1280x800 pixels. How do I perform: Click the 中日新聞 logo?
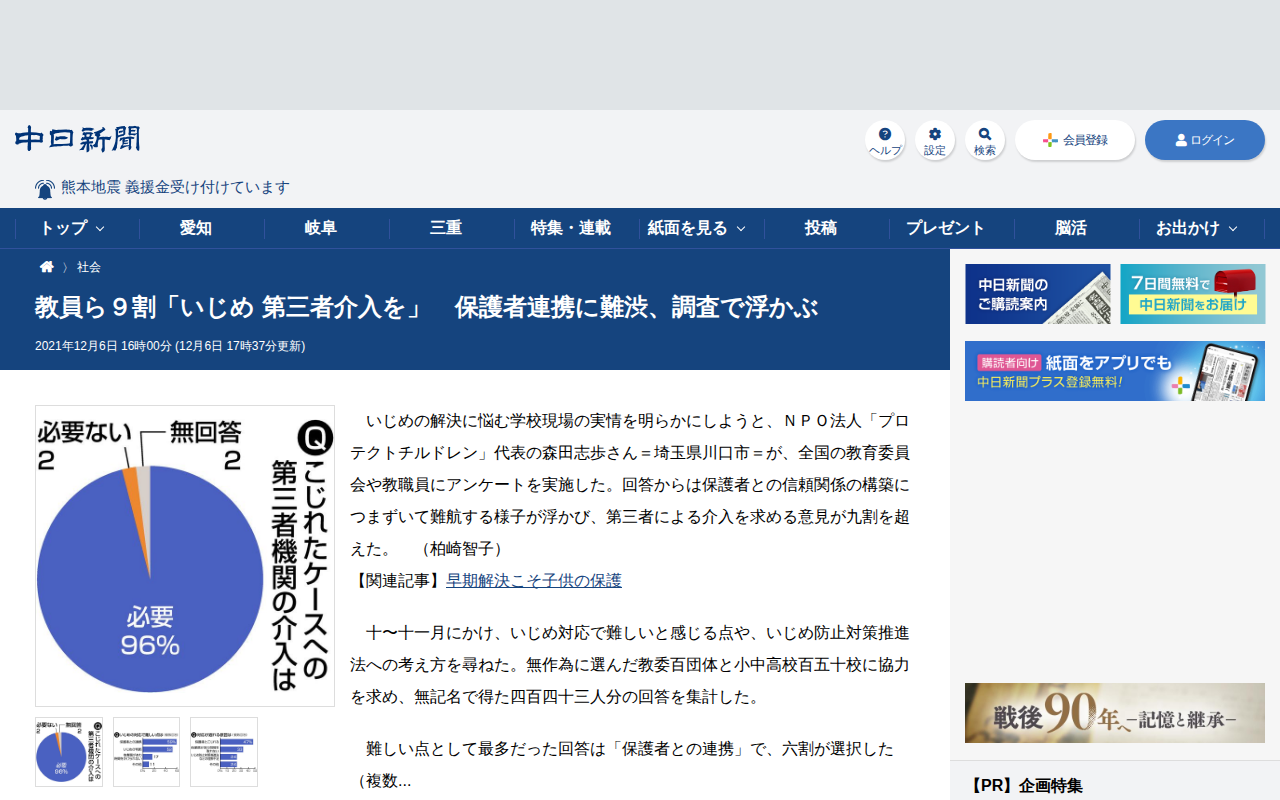point(78,139)
